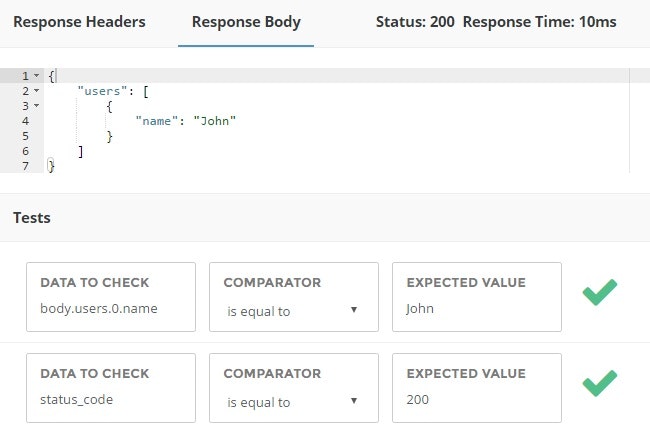Collapse the object fold arrow on line 3
The width and height of the screenshot is (650, 433).
37,106
